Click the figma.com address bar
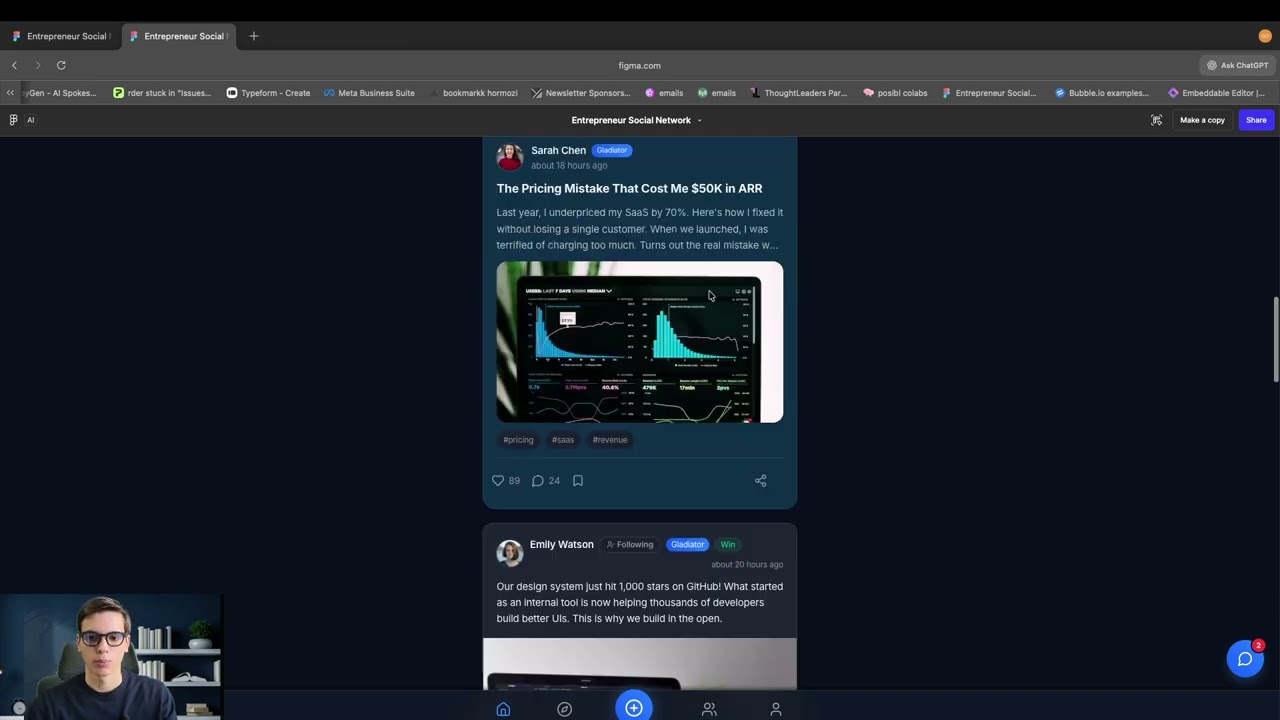 click(x=639, y=65)
